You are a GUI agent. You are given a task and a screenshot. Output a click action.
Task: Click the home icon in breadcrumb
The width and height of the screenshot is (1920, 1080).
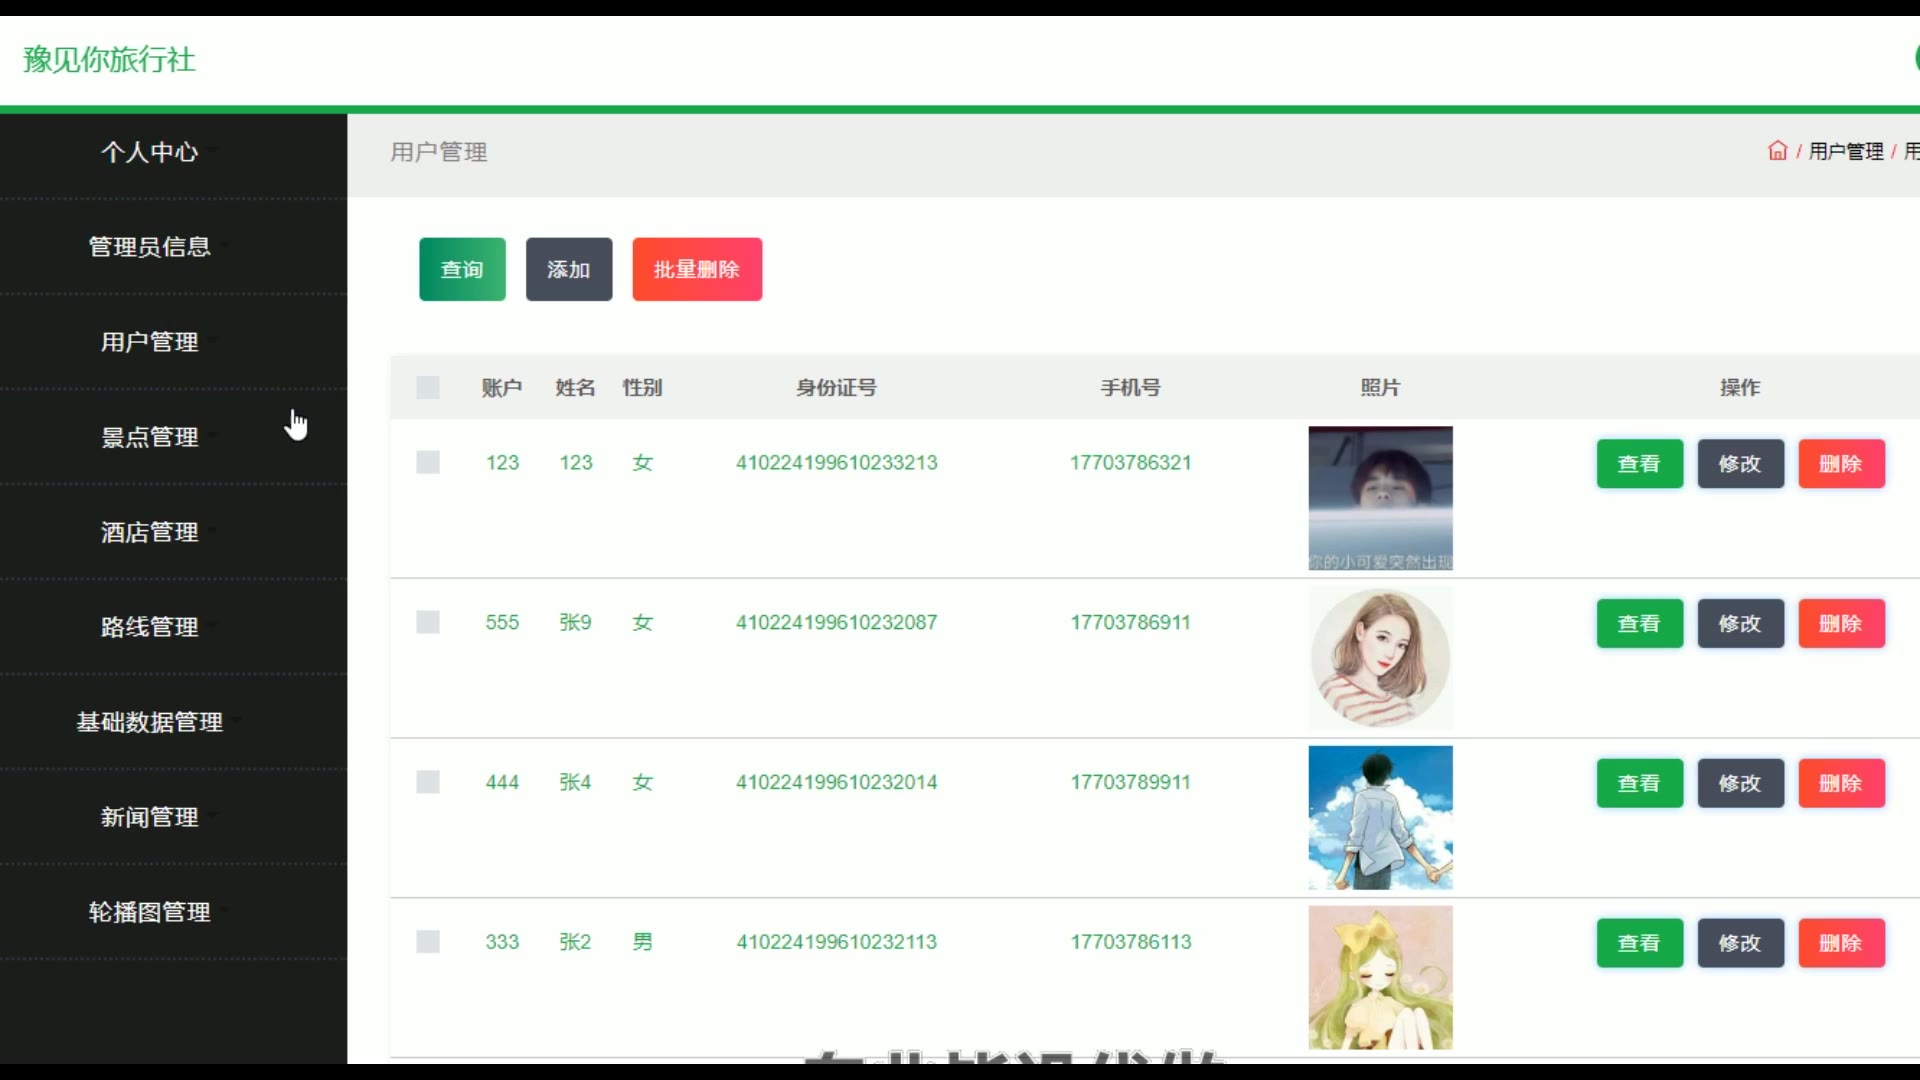tap(1777, 151)
